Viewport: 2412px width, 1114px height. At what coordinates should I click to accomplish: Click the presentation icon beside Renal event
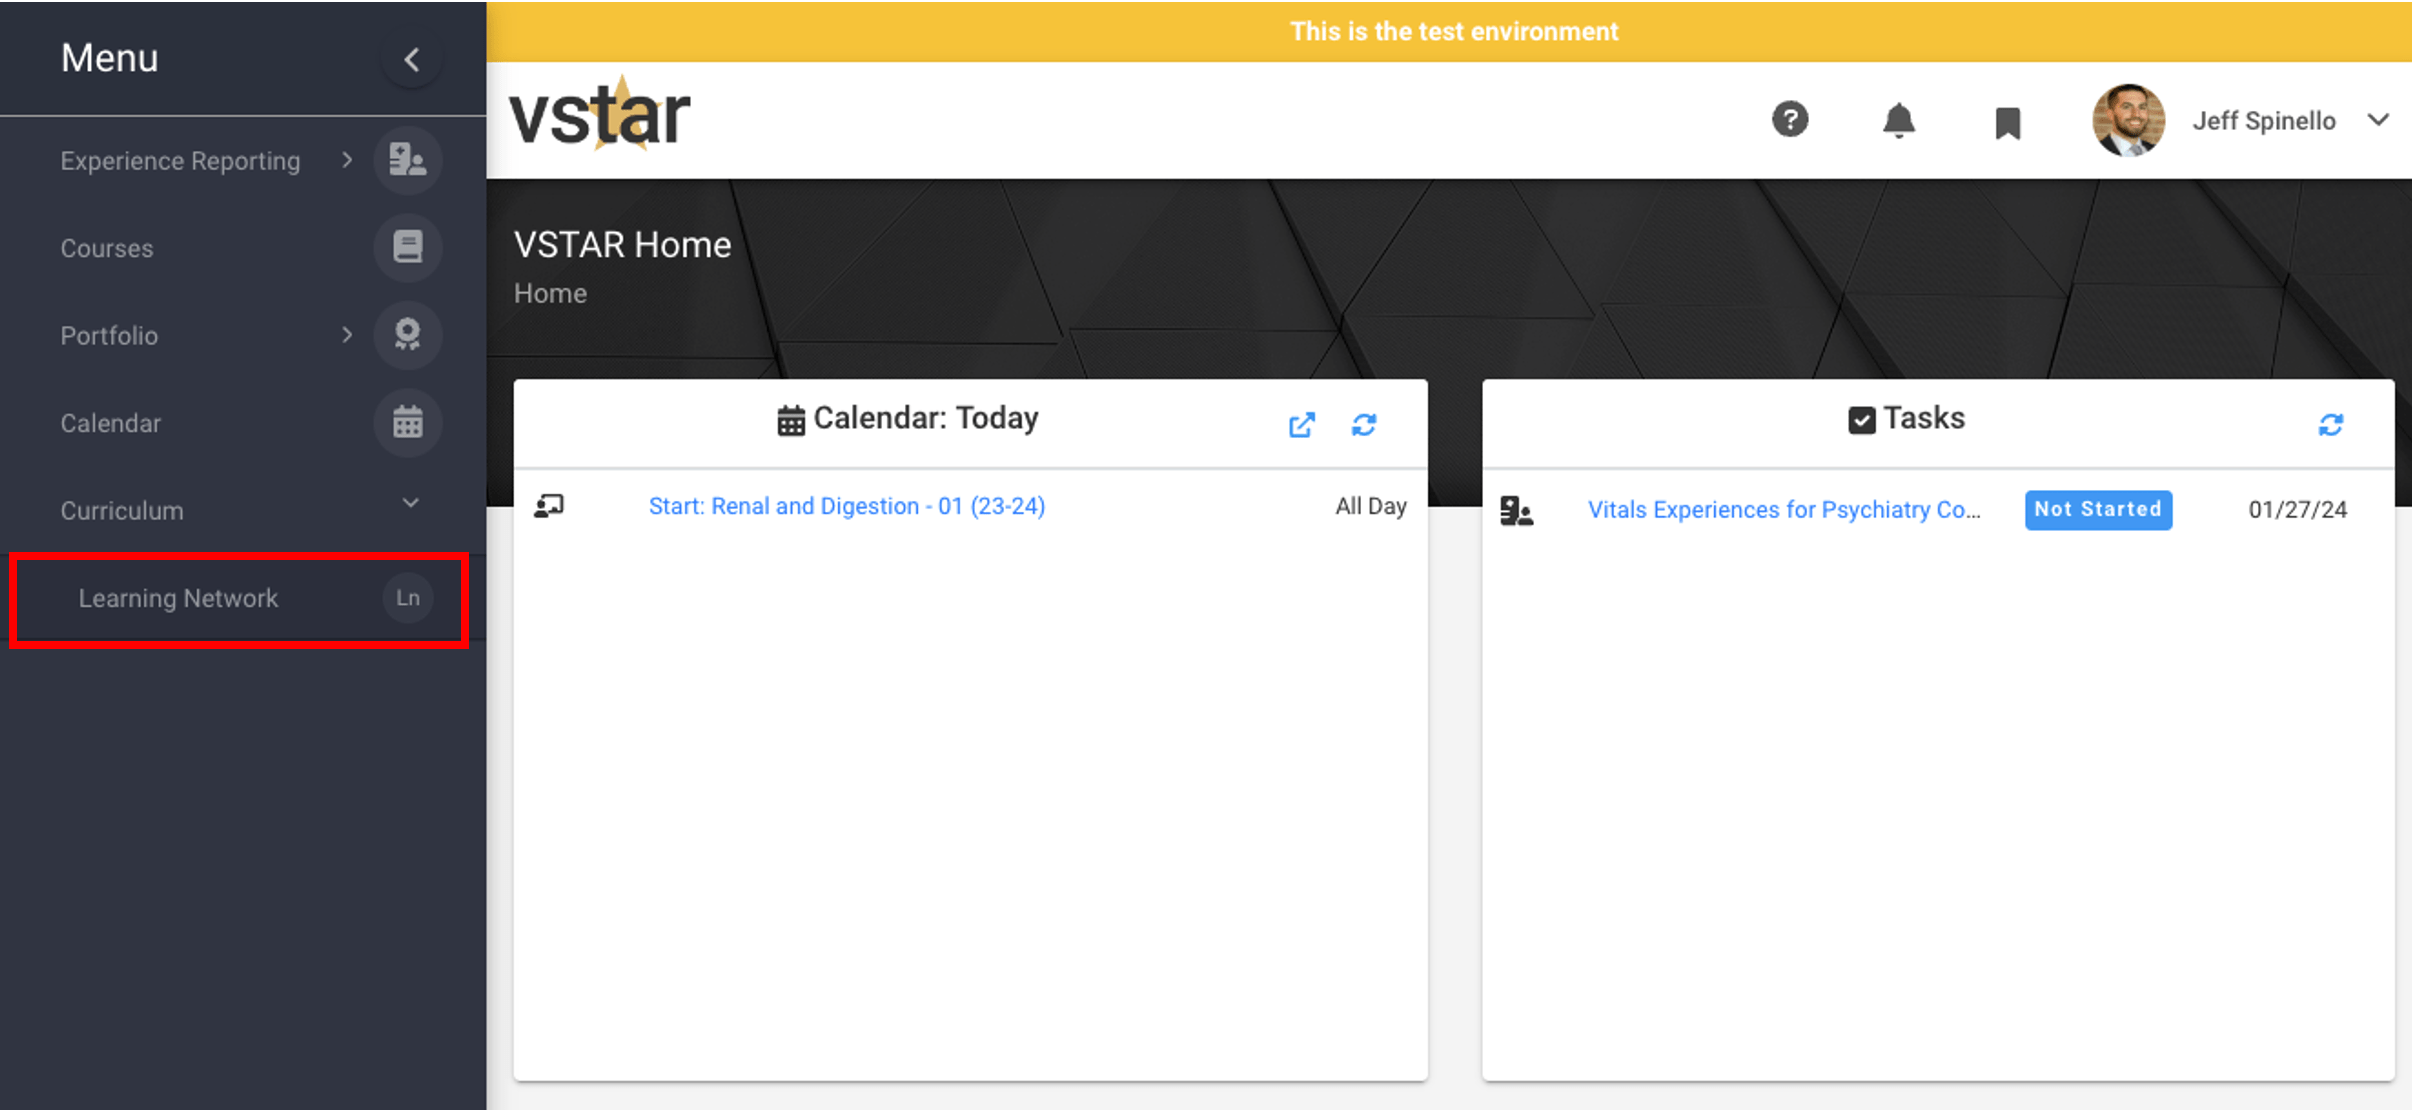[549, 506]
